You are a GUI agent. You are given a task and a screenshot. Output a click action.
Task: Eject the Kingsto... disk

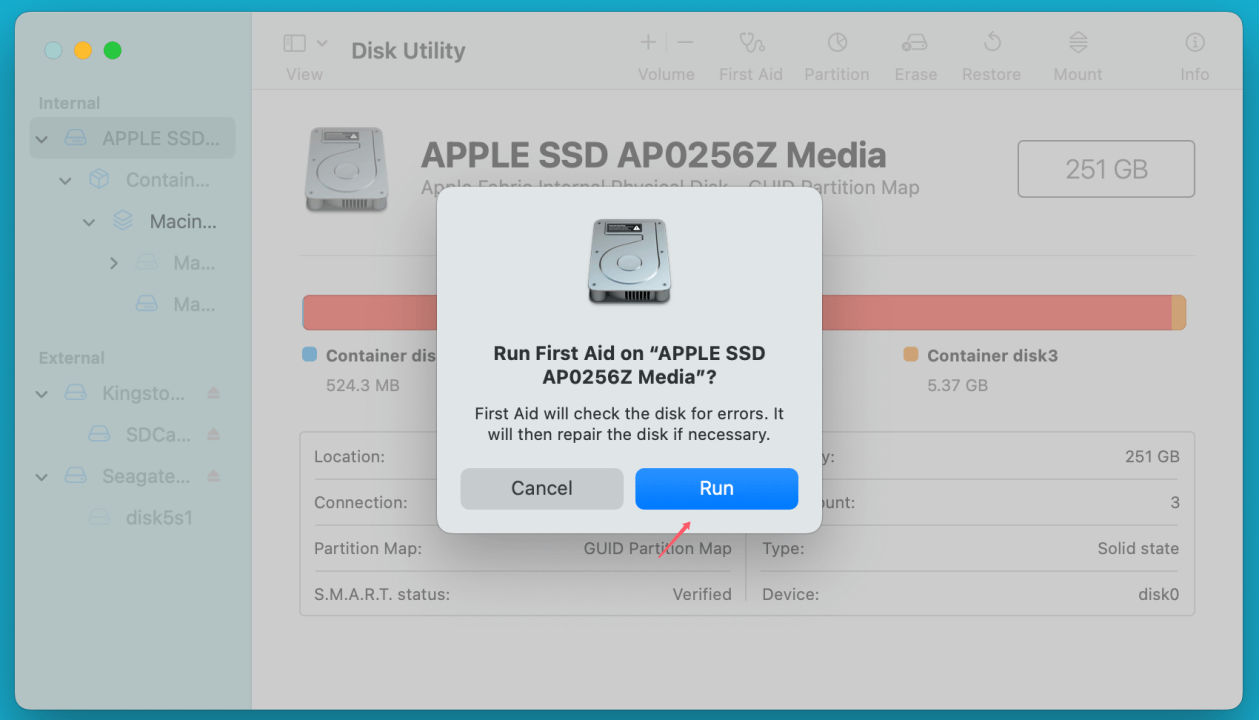pos(213,393)
